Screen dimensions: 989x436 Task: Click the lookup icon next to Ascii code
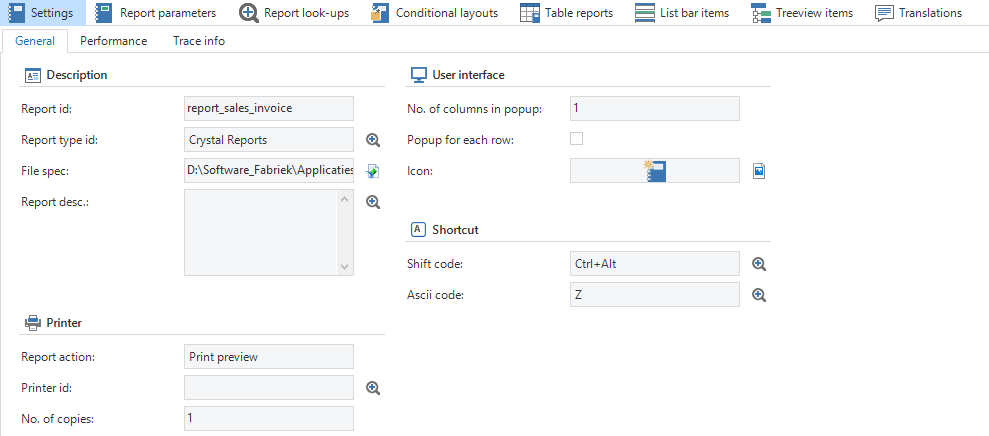pos(759,295)
